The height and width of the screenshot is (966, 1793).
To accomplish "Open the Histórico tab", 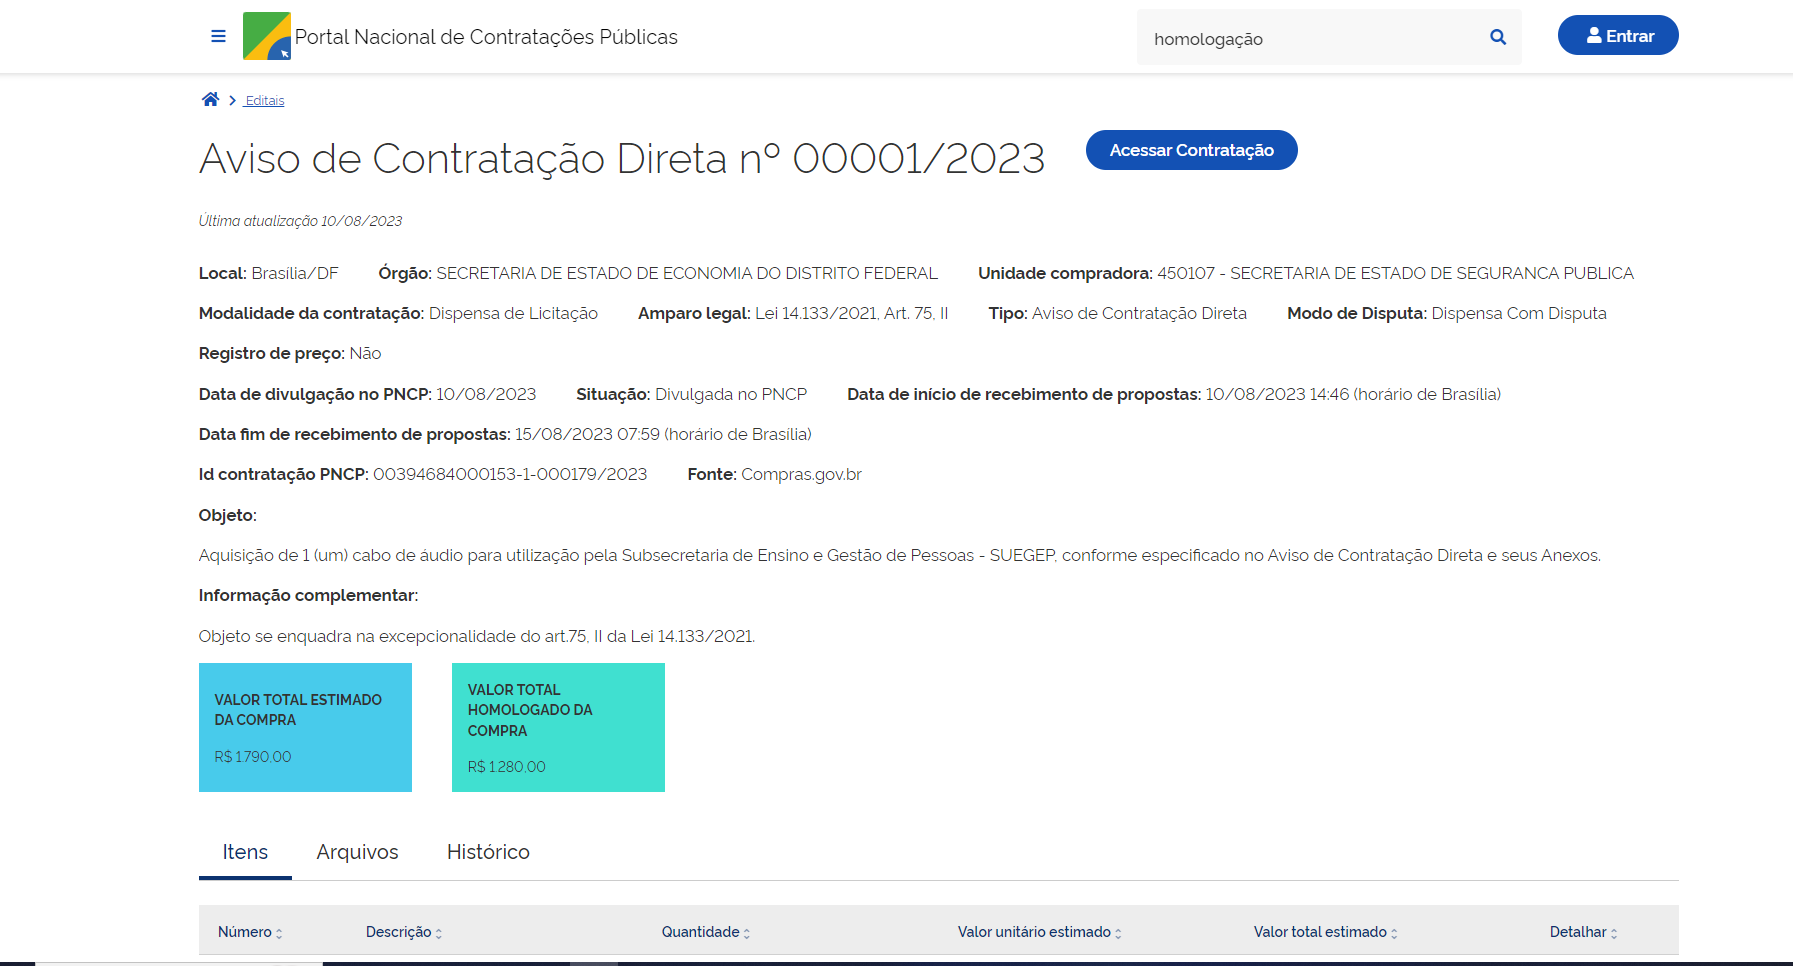I will click(488, 852).
